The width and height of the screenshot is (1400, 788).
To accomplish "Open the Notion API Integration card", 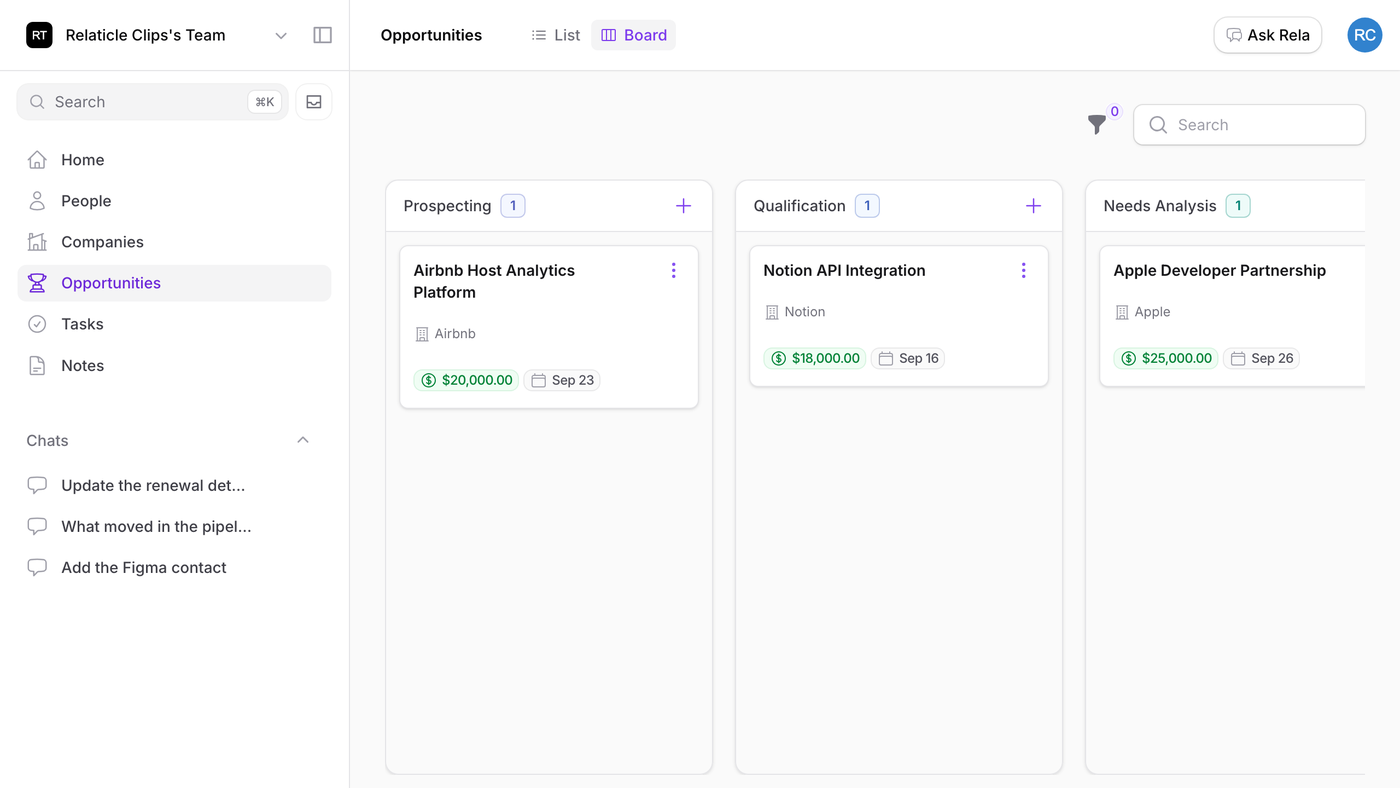I will click(x=899, y=316).
